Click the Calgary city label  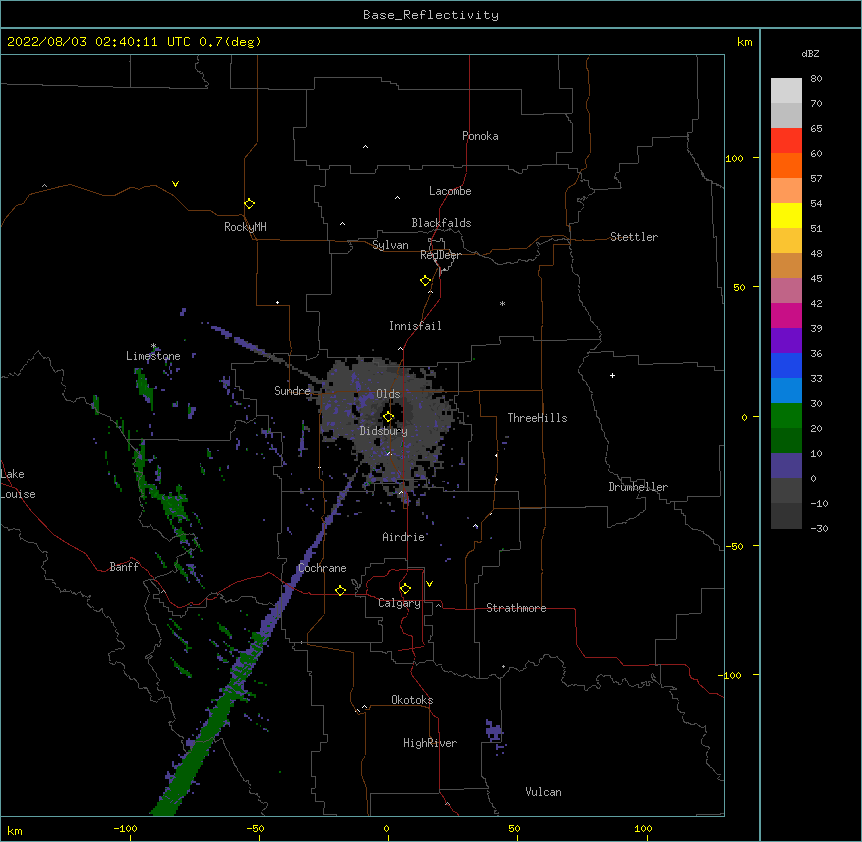pos(399,603)
